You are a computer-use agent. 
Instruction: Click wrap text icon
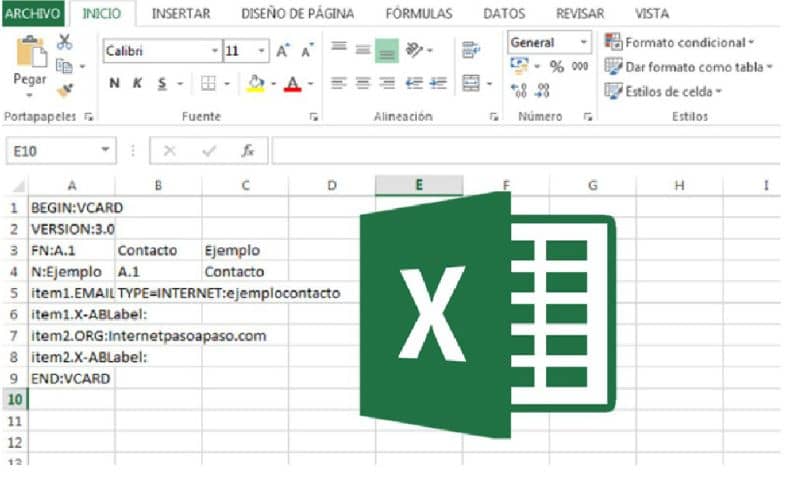click(x=470, y=49)
